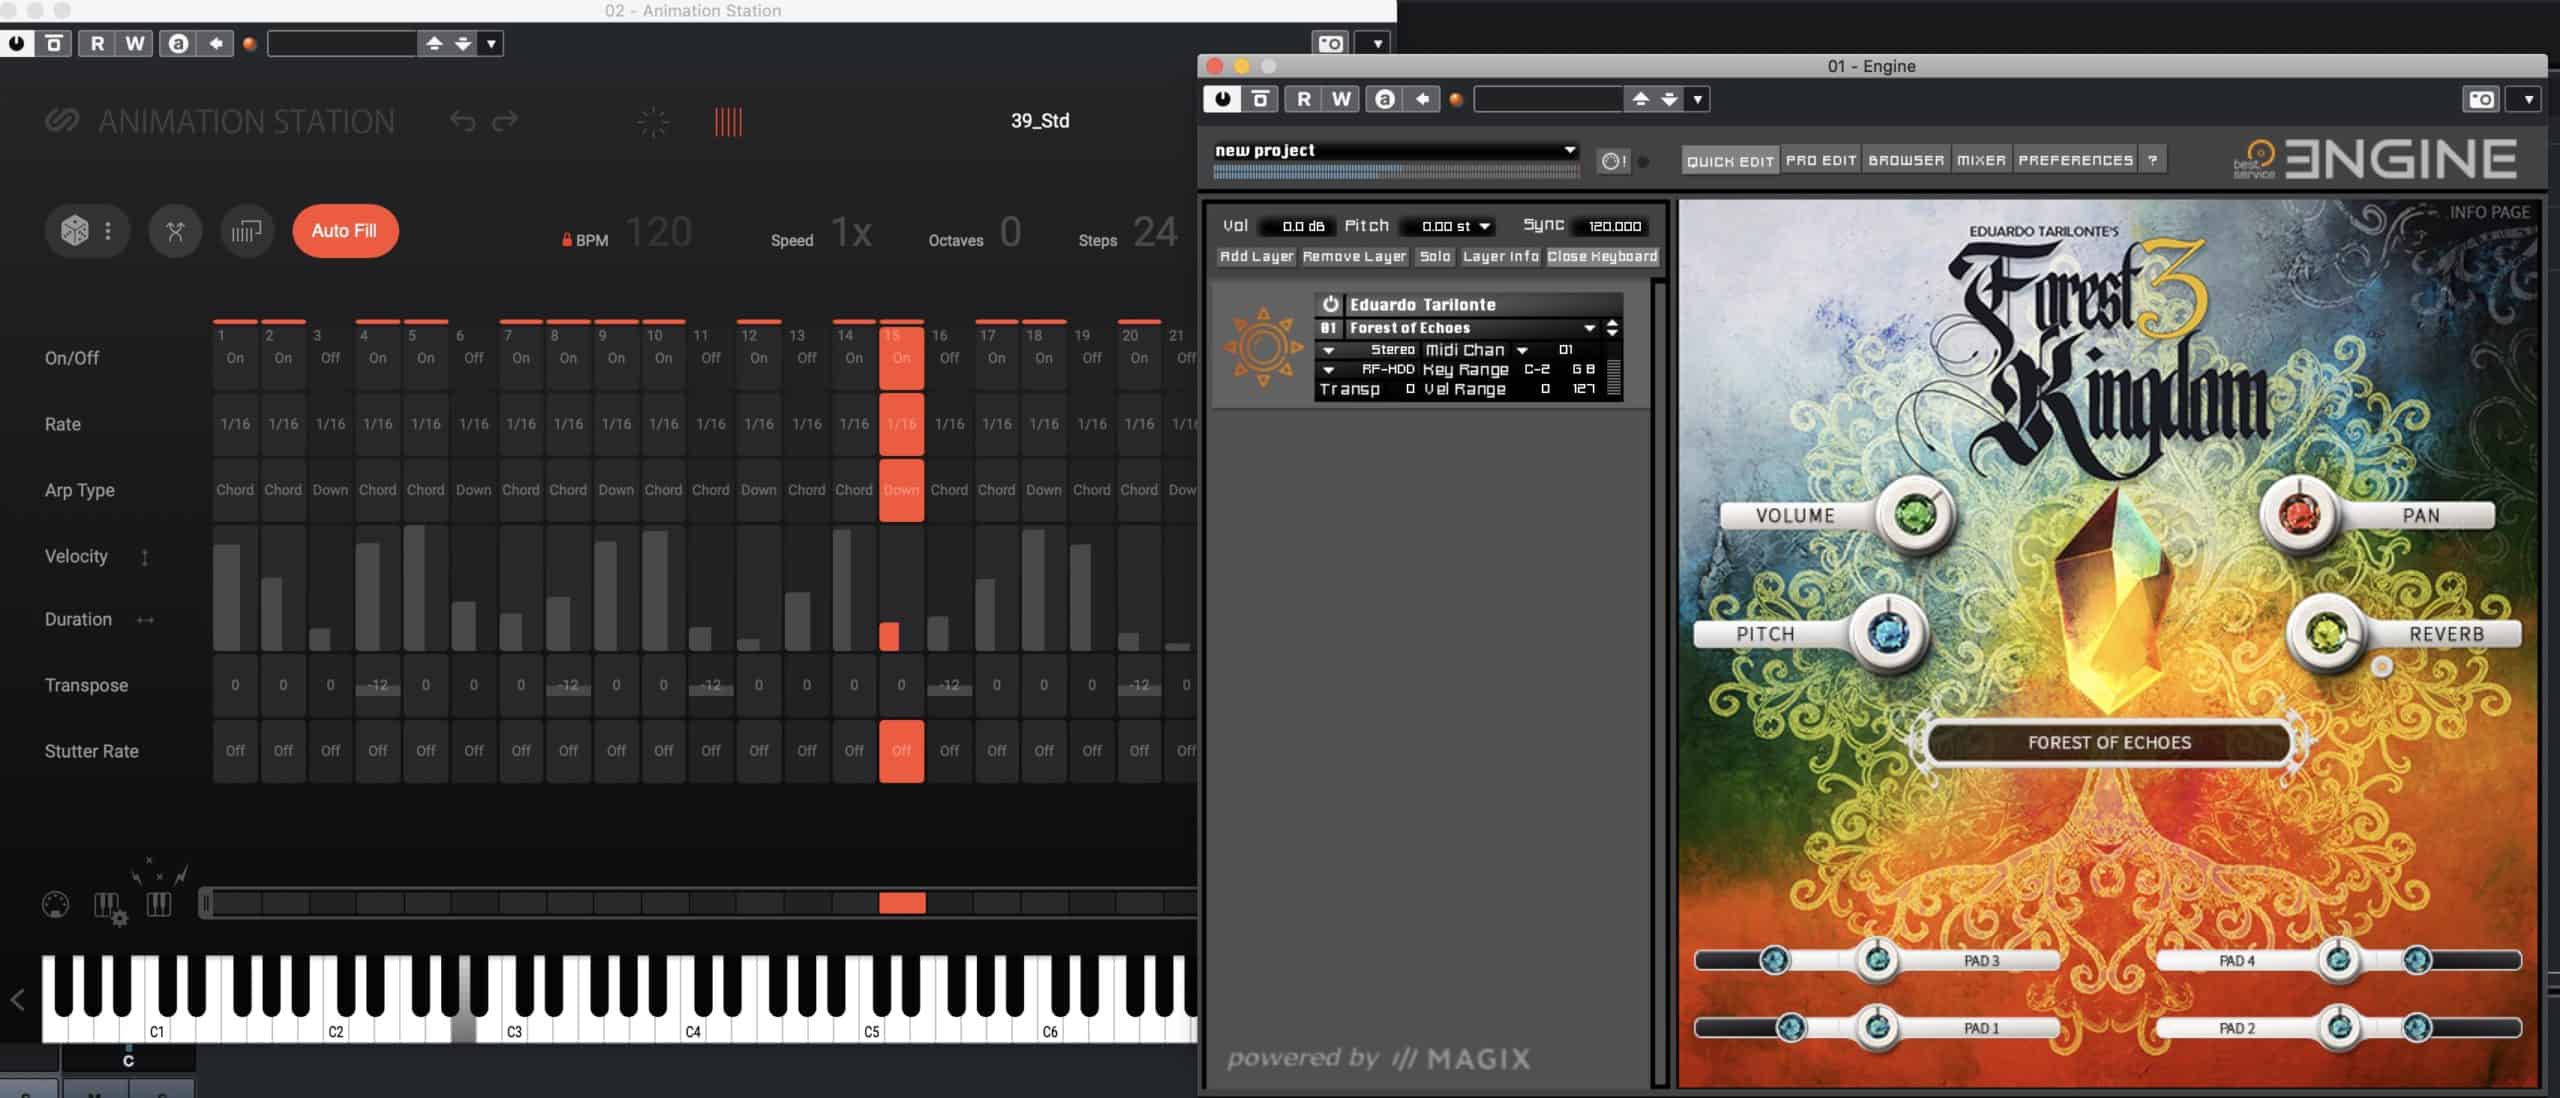This screenshot has height=1098, width=2560.
Task: Click the chain-link logo next to Animation Station
Action: (62, 121)
